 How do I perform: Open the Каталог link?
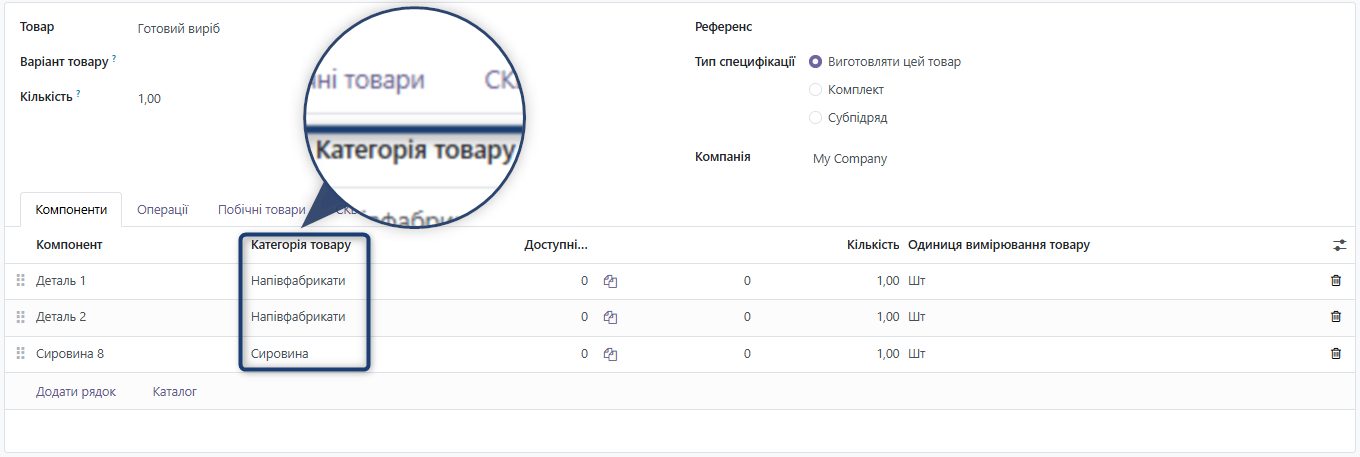175,392
